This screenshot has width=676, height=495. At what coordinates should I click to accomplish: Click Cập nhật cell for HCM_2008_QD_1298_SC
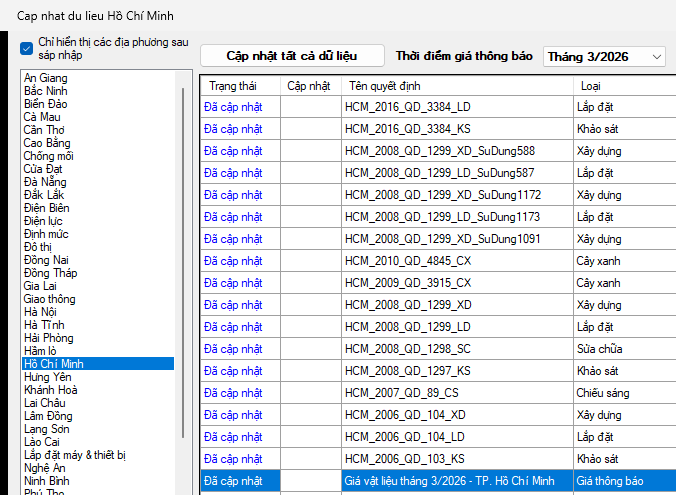pos(310,349)
